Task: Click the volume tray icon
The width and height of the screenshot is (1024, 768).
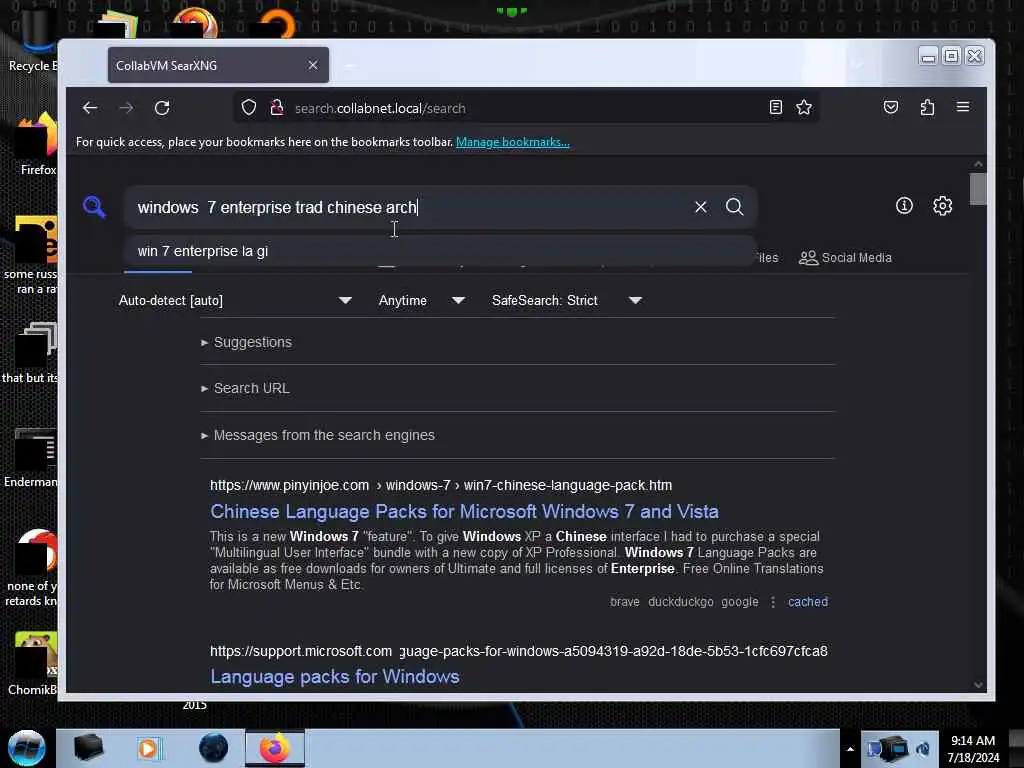Action: [x=923, y=749]
